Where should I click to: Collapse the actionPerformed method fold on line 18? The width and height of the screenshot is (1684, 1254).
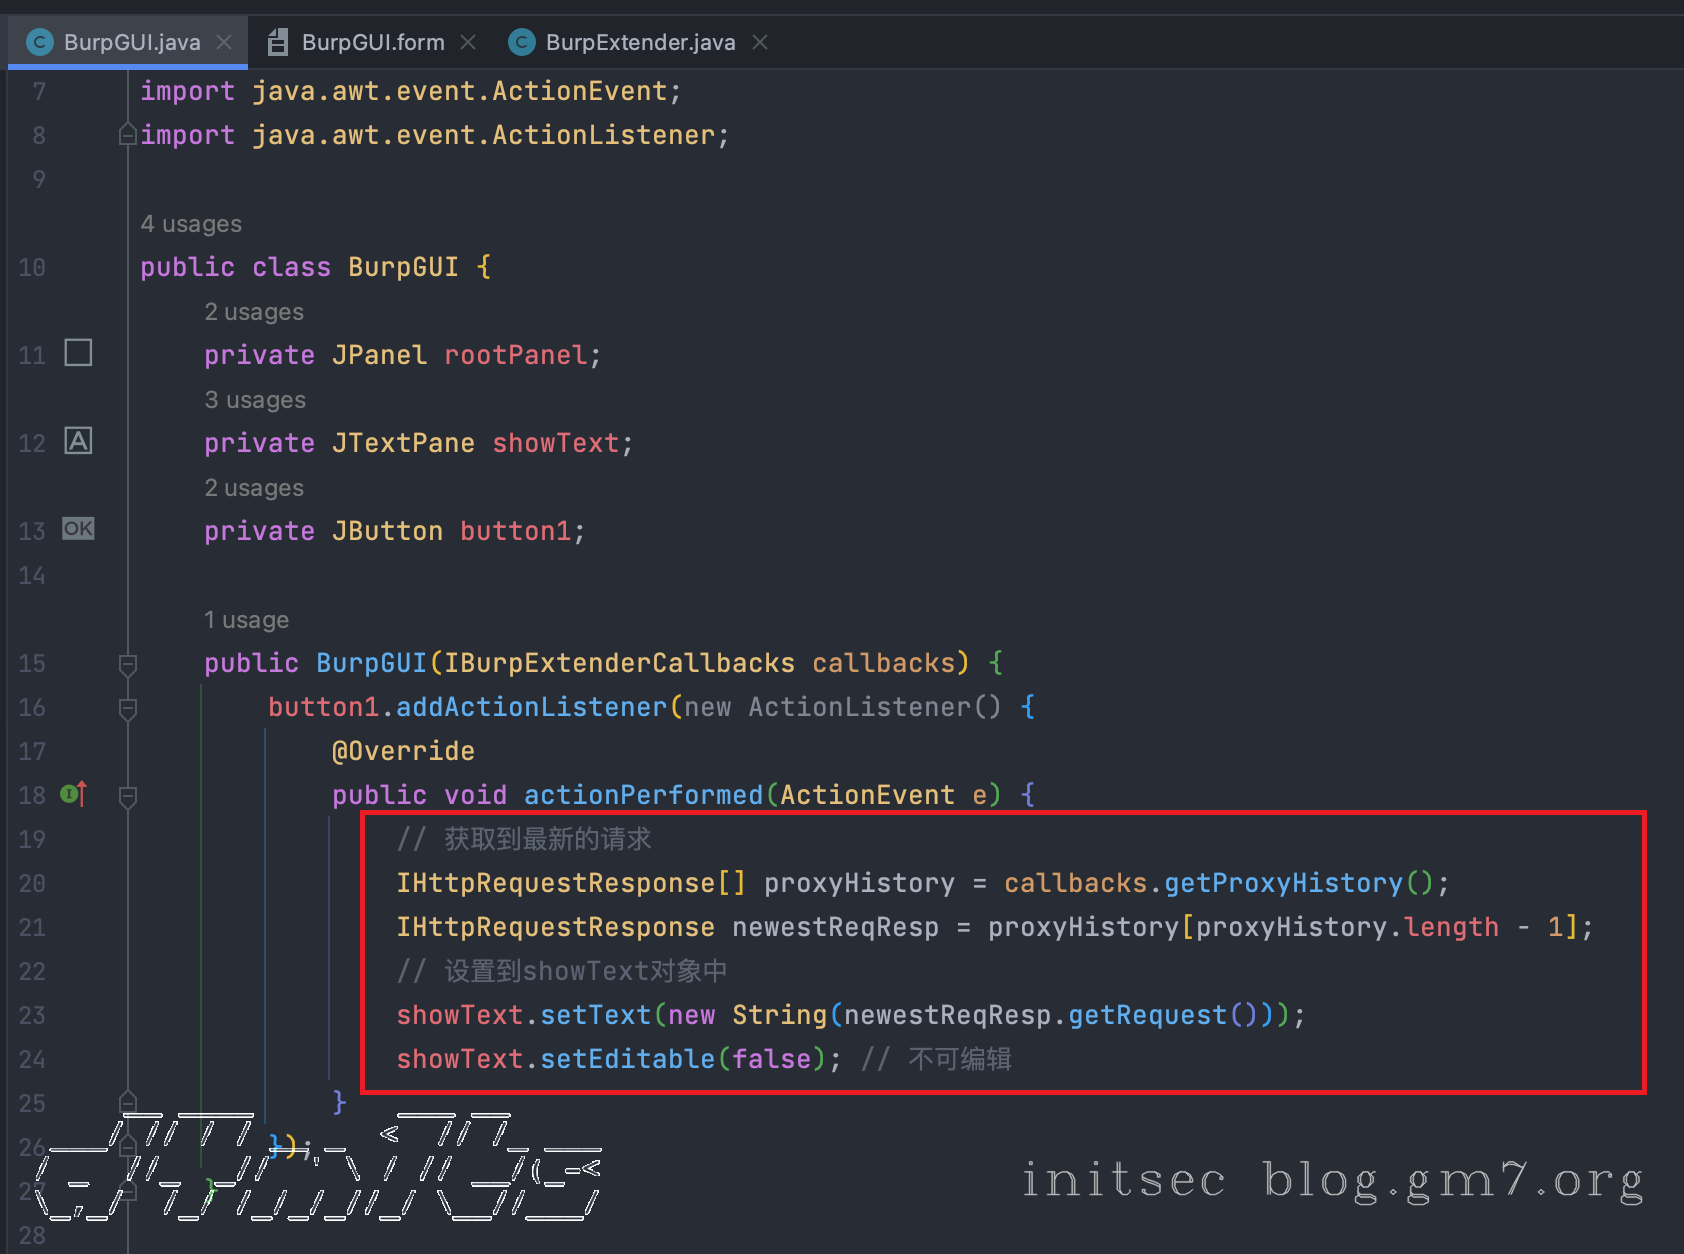tap(127, 796)
